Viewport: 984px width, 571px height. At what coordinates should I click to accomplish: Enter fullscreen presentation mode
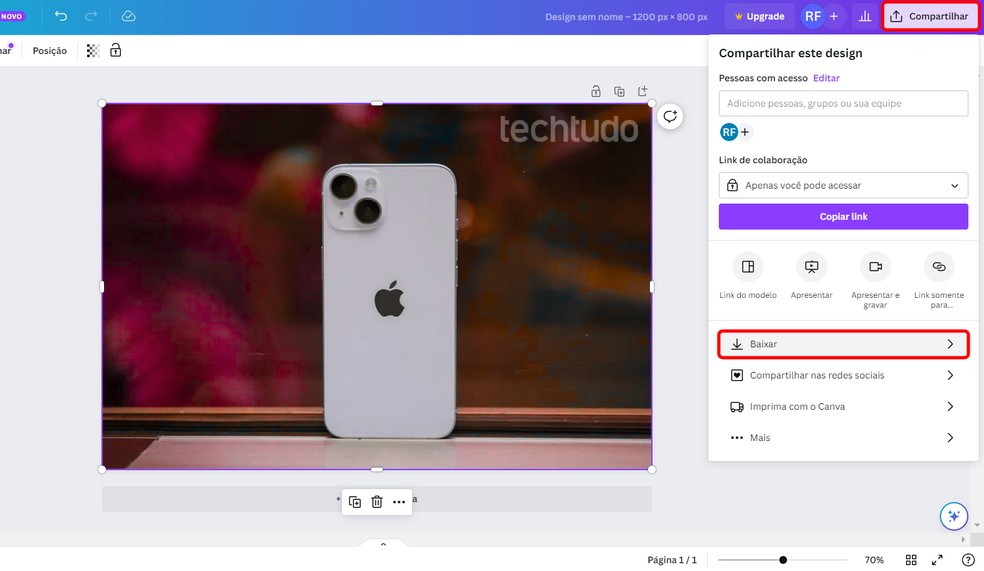click(937, 560)
